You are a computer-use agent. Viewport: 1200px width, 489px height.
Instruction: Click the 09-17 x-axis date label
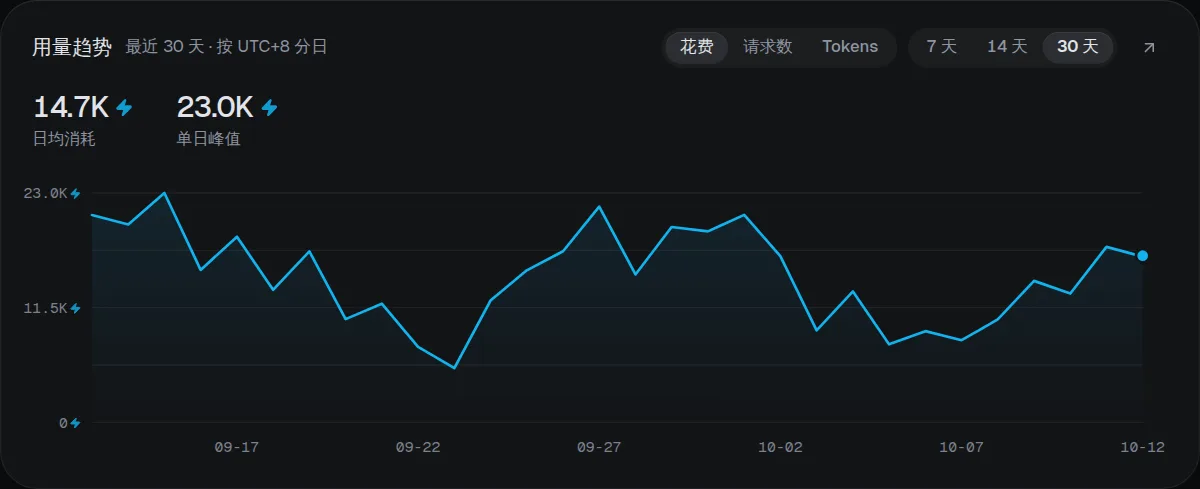coord(237,447)
